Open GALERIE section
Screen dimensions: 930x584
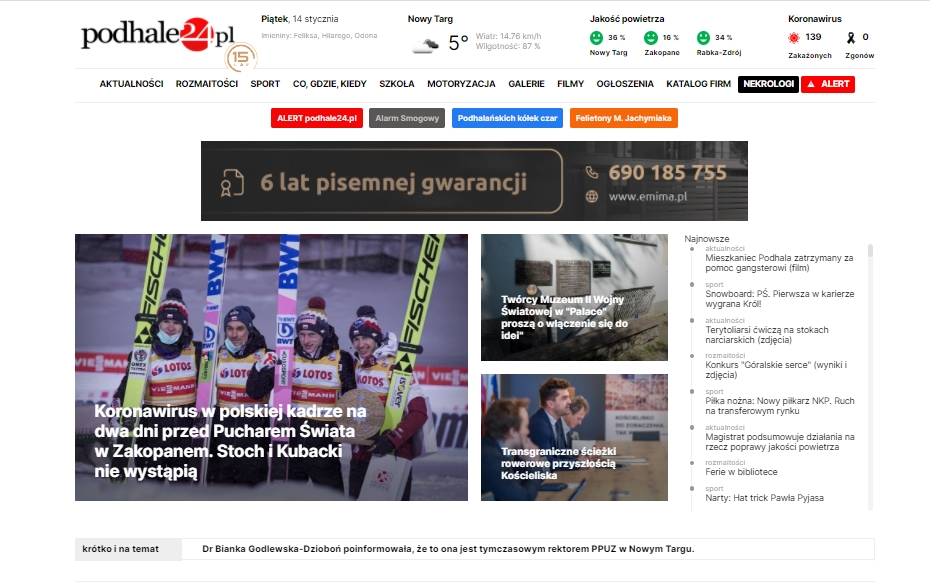tap(526, 84)
